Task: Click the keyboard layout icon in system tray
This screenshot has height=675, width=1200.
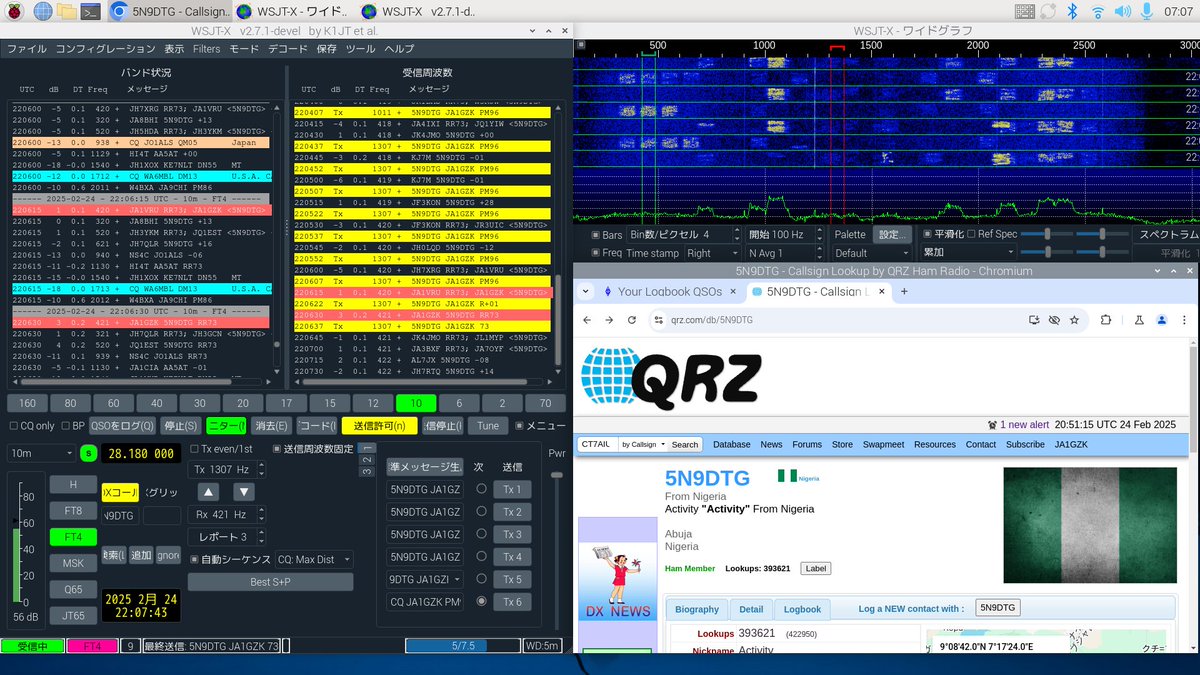Action: click(1025, 12)
